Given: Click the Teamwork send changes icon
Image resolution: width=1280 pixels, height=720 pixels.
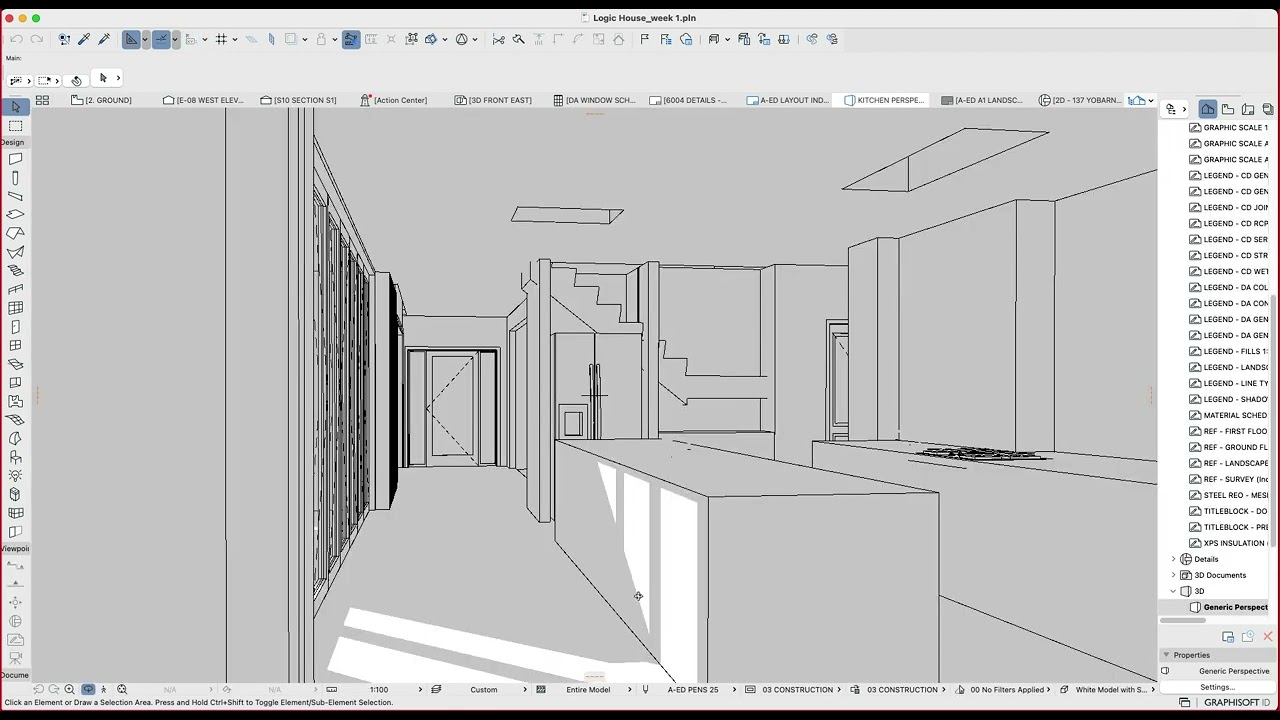Looking at the screenshot, I should (x=812, y=39).
